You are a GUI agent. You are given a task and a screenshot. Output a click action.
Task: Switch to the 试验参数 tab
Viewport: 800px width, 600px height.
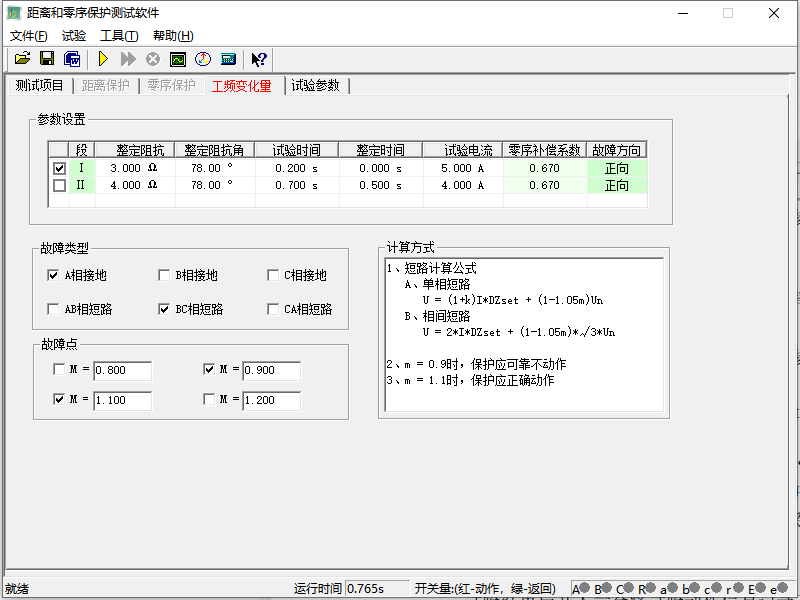click(x=315, y=86)
